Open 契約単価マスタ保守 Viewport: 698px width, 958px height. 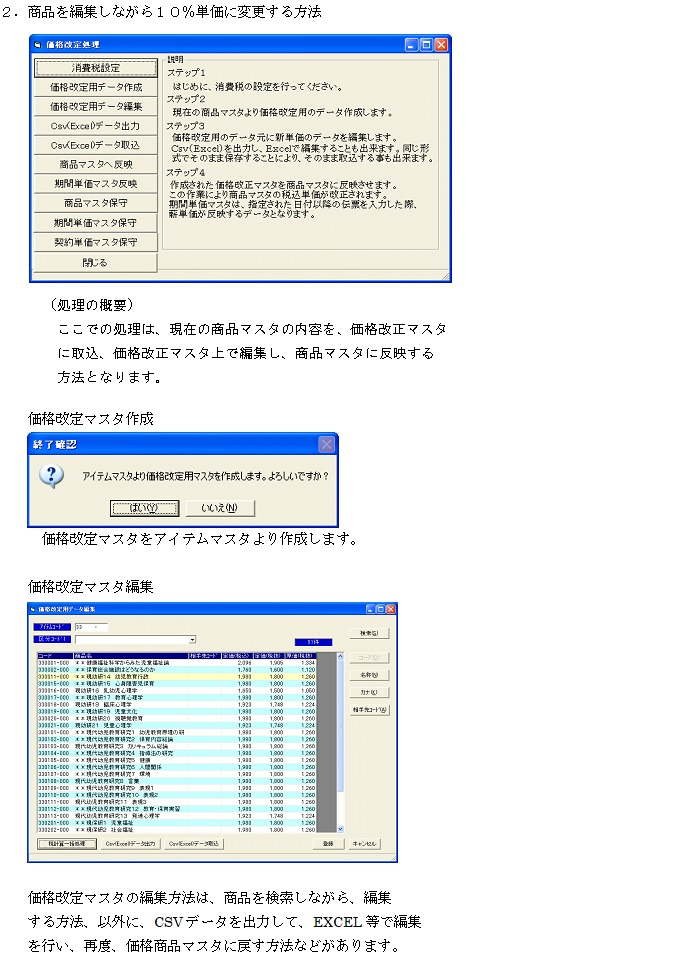96,243
